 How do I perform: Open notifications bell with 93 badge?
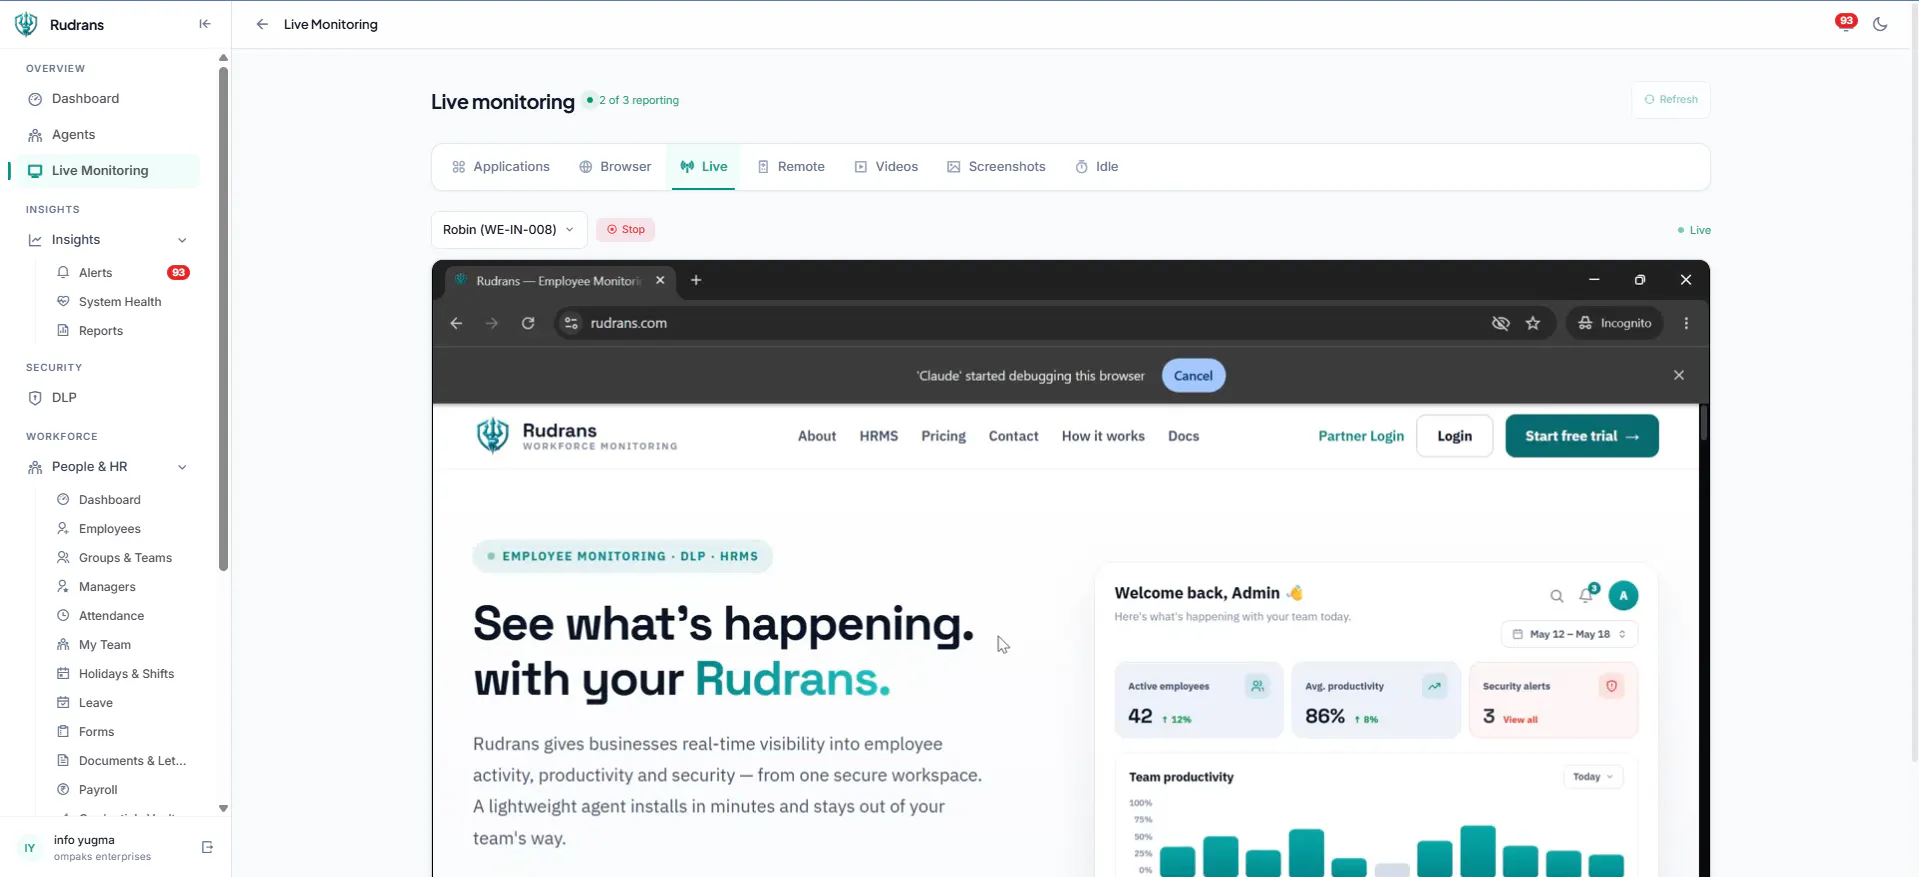click(x=1845, y=23)
